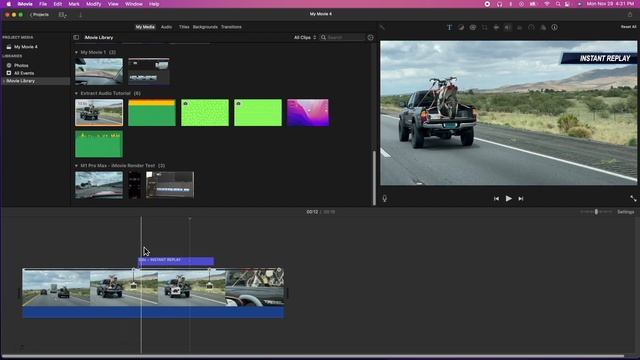Open the View menu

[113, 4]
